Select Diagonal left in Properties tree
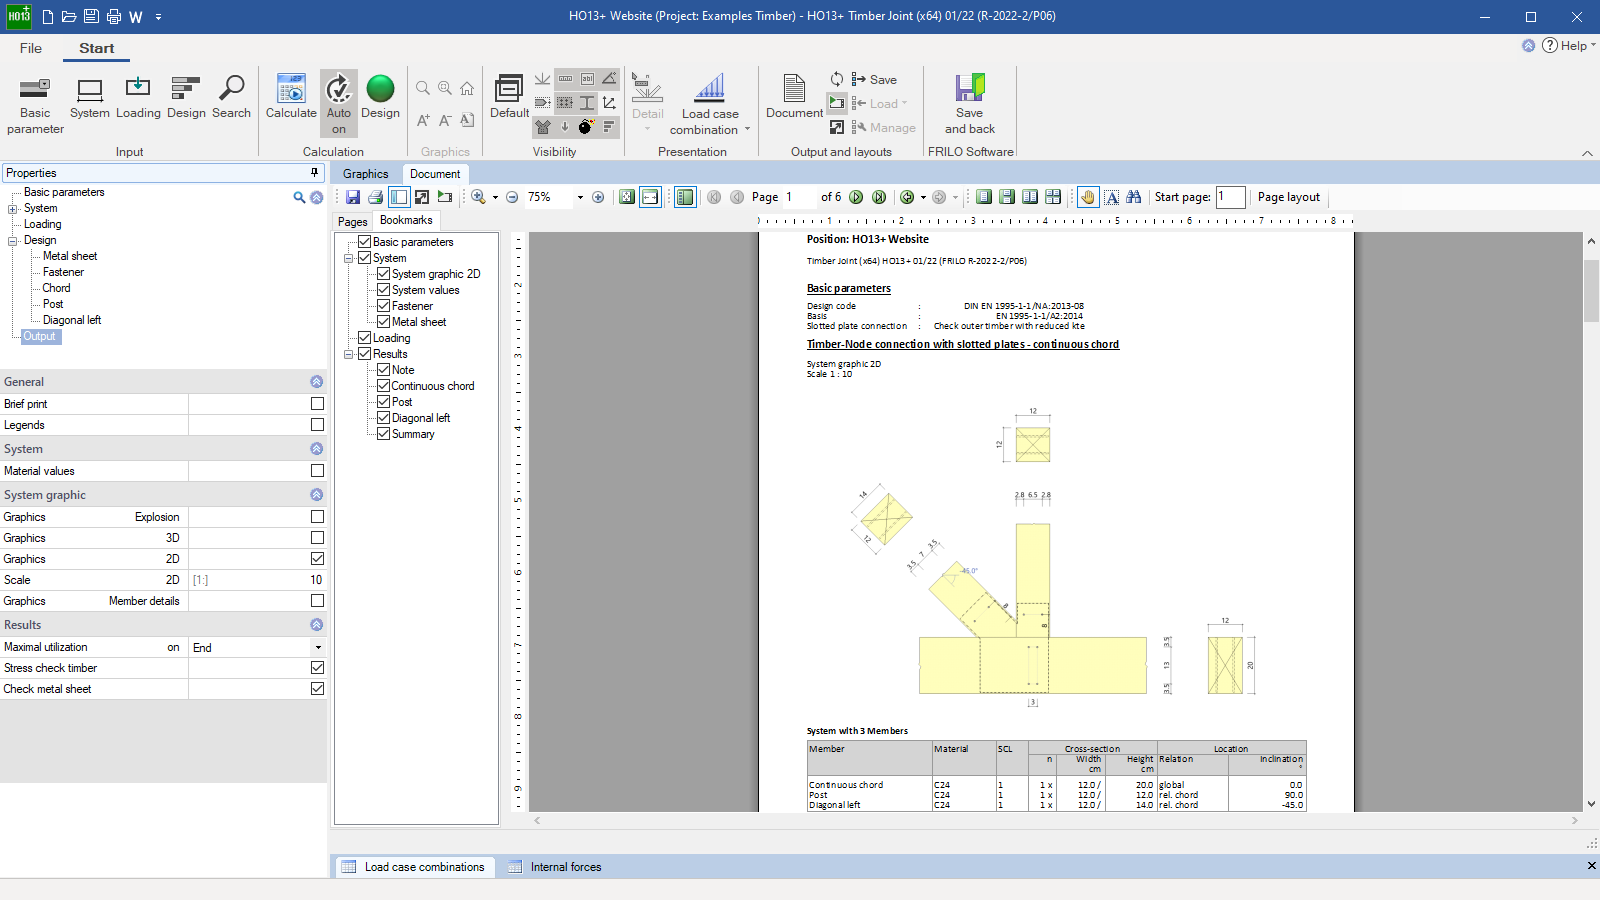This screenshot has width=1600, height=900. 72,320
